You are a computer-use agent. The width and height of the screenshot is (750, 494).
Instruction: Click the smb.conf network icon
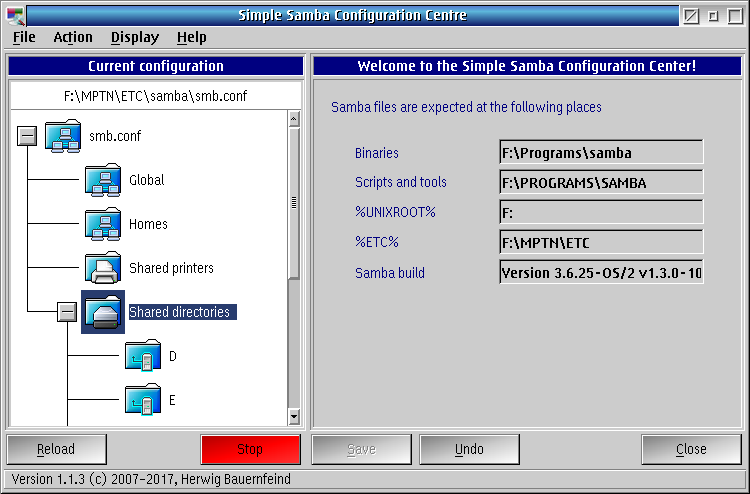coord(63,136)
